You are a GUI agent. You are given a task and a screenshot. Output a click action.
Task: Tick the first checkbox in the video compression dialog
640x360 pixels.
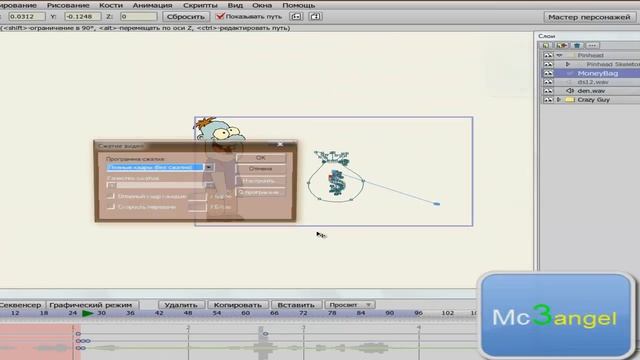pos(111,196)
